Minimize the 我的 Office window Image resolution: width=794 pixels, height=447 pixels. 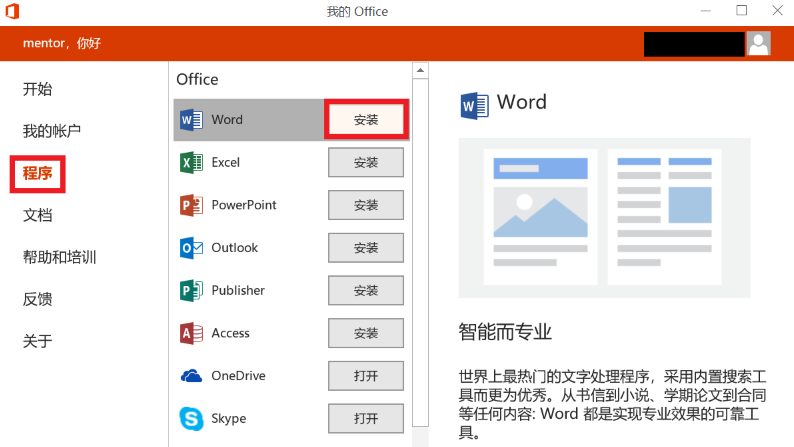point(705,11)
